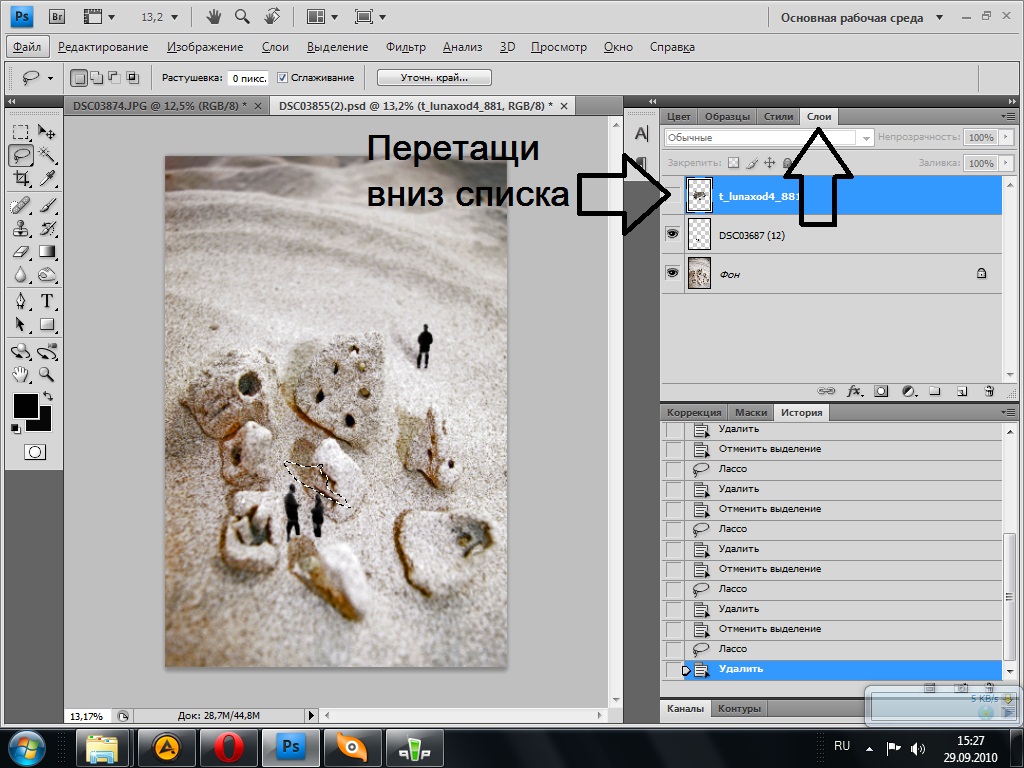The image size is (1024, 768).
Task: Launch Adobe Bridge from the top bar
Action: click(x=57, y=17)
